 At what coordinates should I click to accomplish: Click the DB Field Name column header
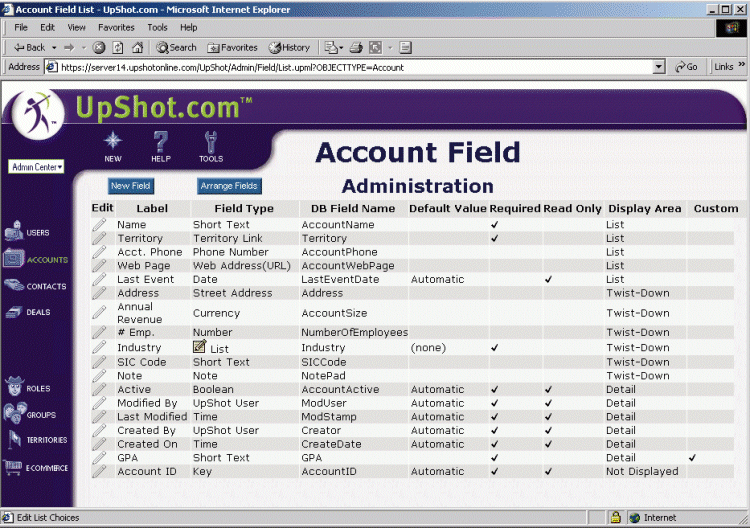(353, 209)
